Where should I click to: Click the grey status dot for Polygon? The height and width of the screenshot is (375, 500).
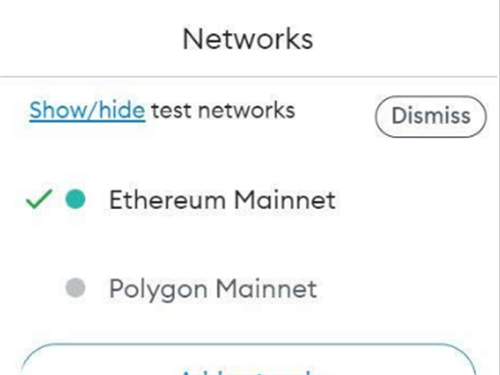pos(75,288)
